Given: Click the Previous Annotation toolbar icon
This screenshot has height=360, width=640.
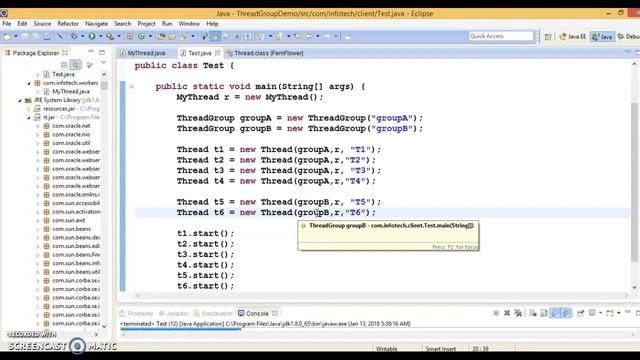Looking at the screenshot, I should [279, 36].
